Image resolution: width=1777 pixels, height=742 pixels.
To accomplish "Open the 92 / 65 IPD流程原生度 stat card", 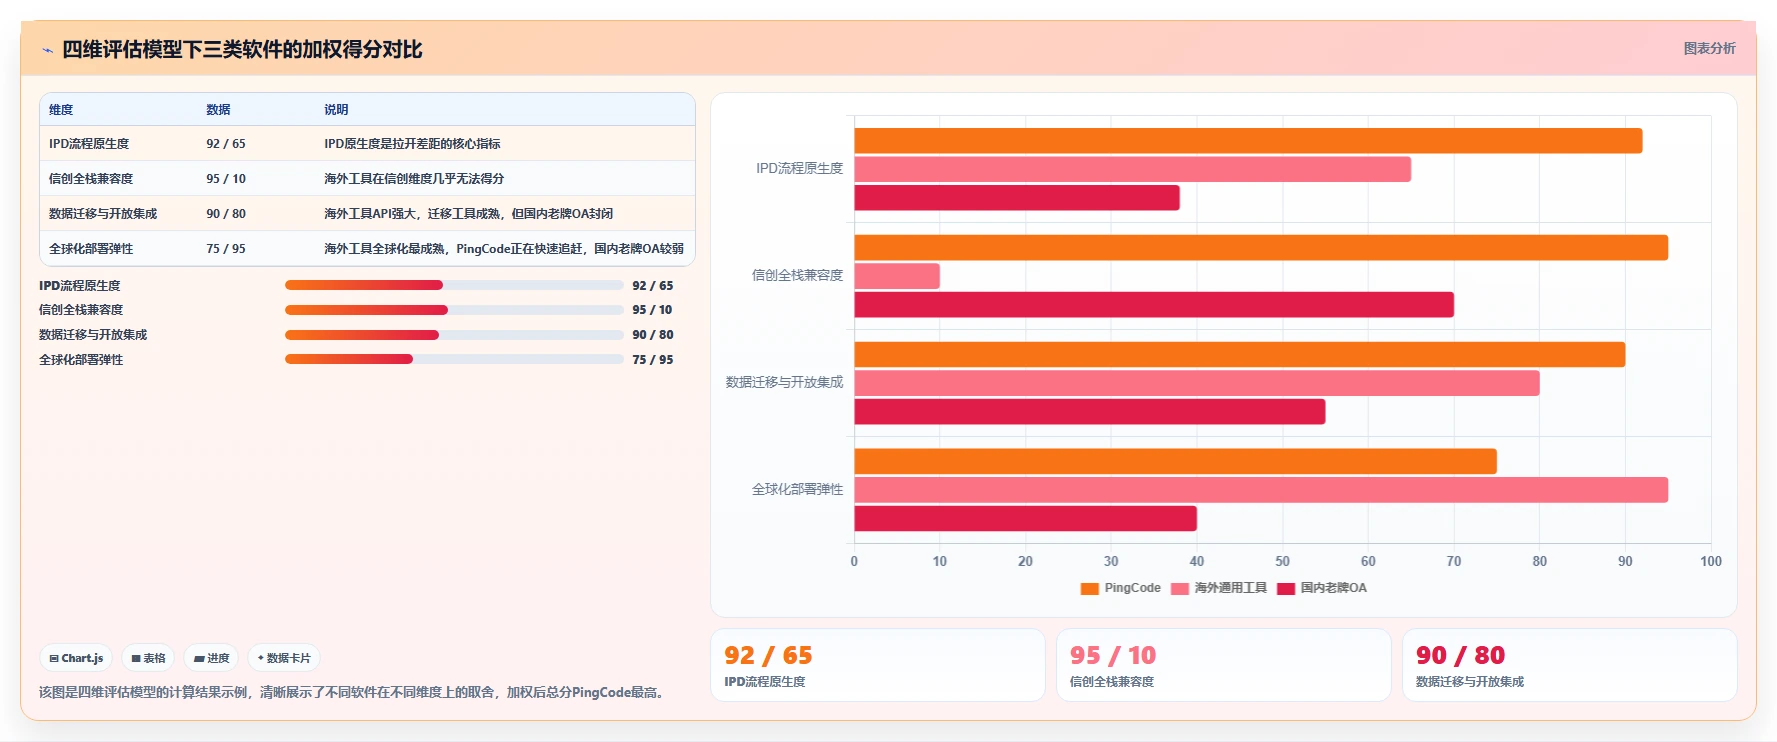I will pos(878,665).
